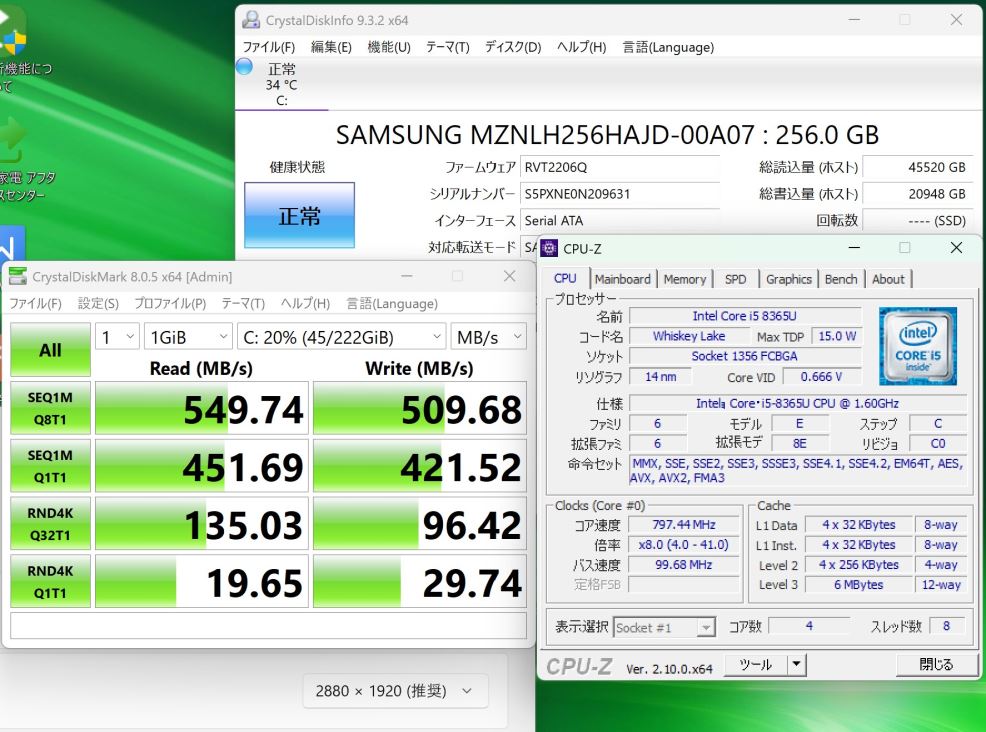This screenshot has width=986, height=732.
Task: Minimize the CPU-Z window
Action: pos(854,248)
